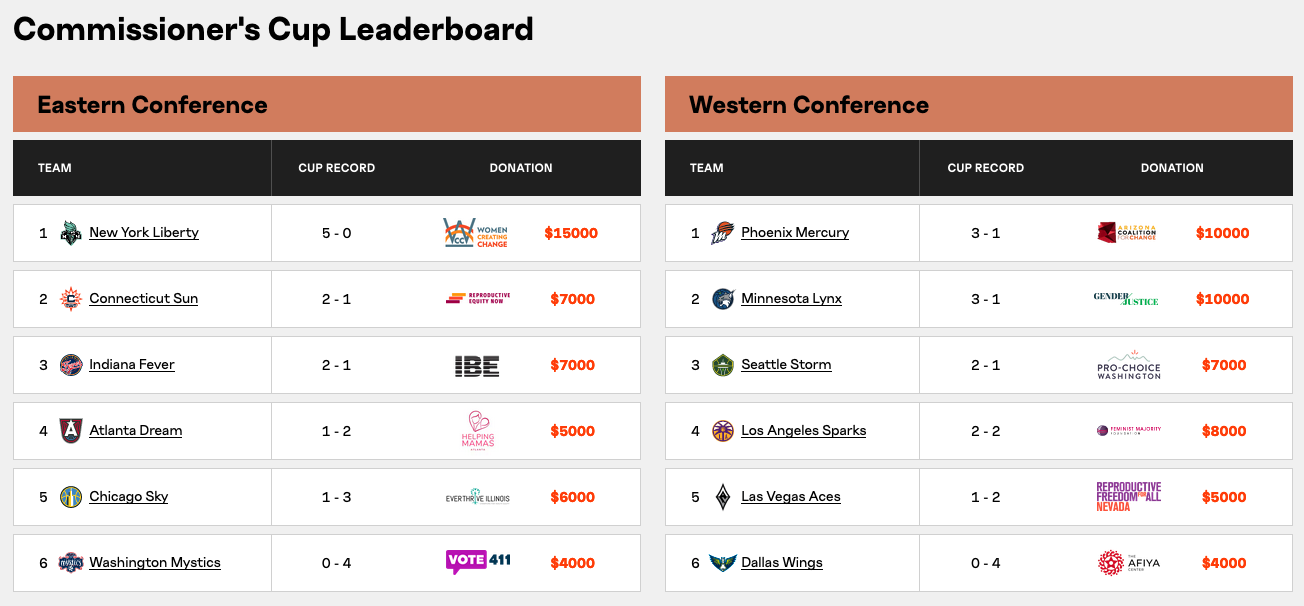Open the Las Vegas Aces link
Viewport: 1304px width, 606px height.
point(791,497)
